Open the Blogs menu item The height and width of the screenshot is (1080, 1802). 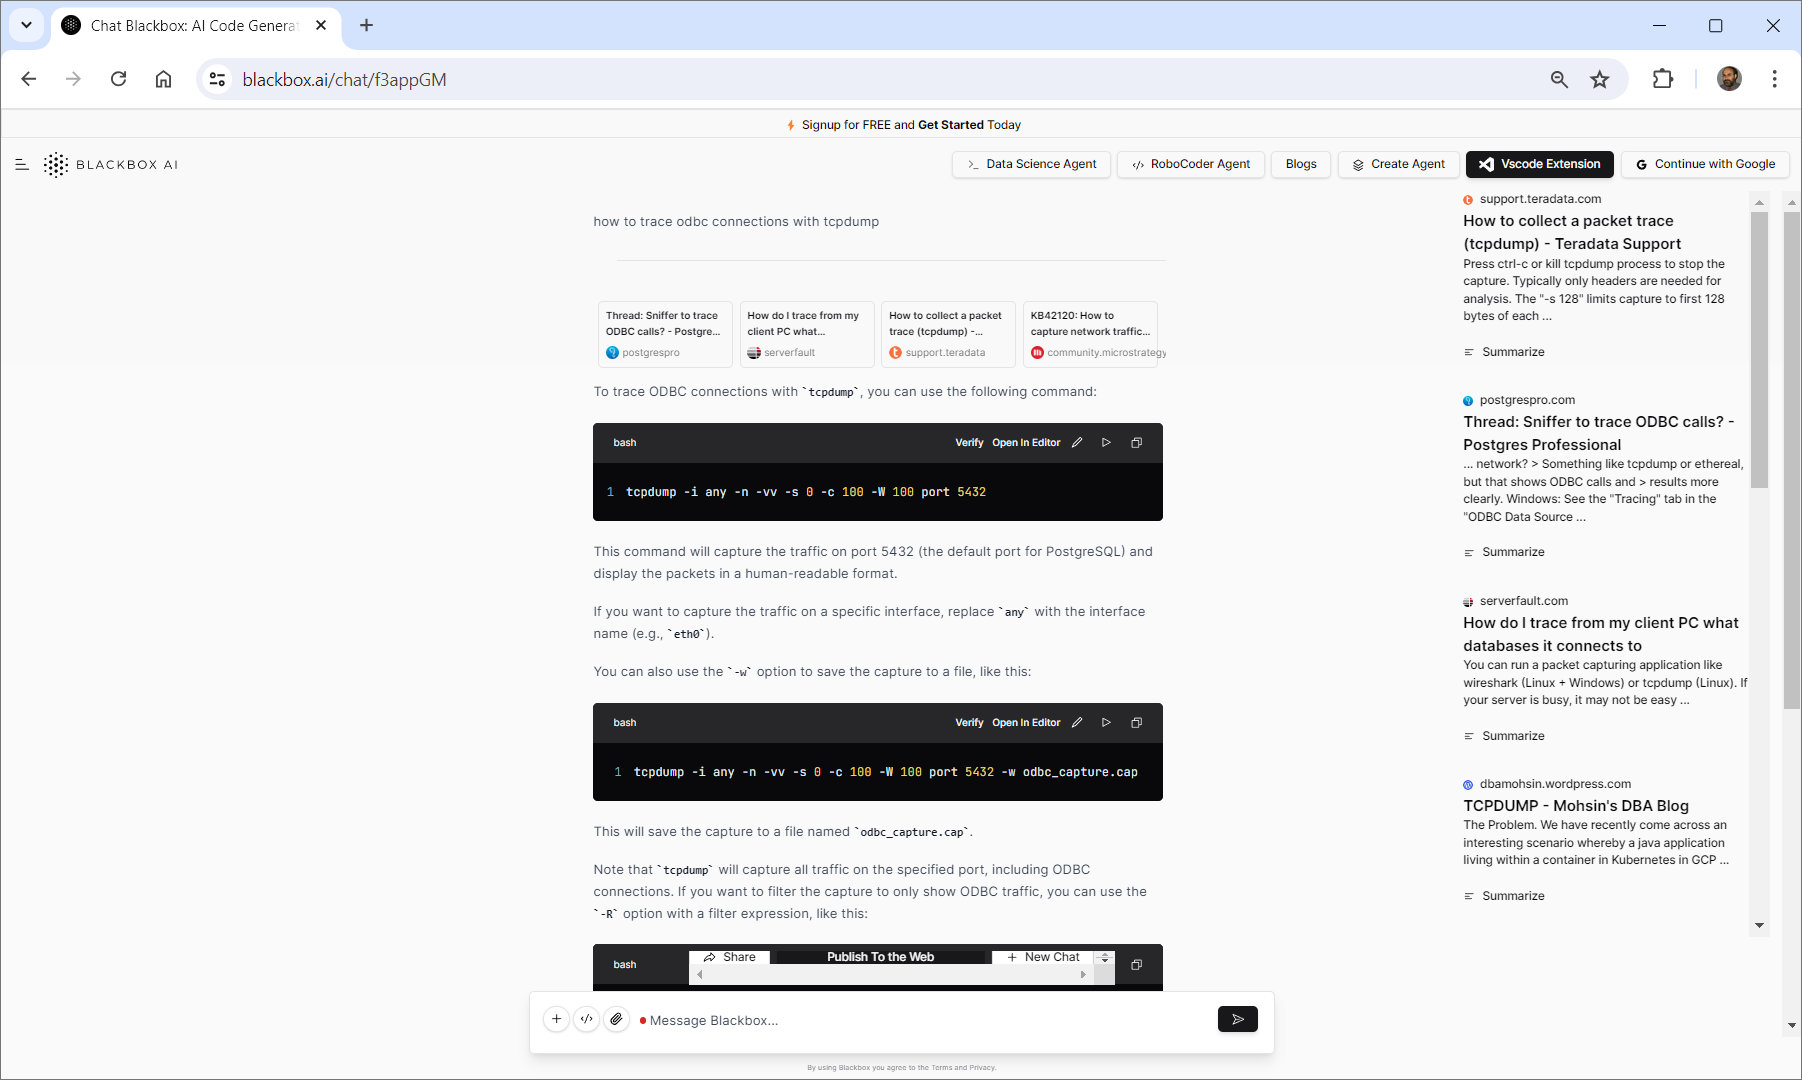pos(1300,164)
